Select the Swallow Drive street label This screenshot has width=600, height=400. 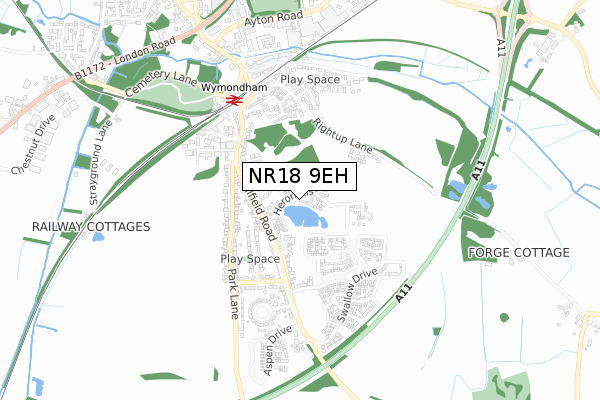click(x=357, y=294)
